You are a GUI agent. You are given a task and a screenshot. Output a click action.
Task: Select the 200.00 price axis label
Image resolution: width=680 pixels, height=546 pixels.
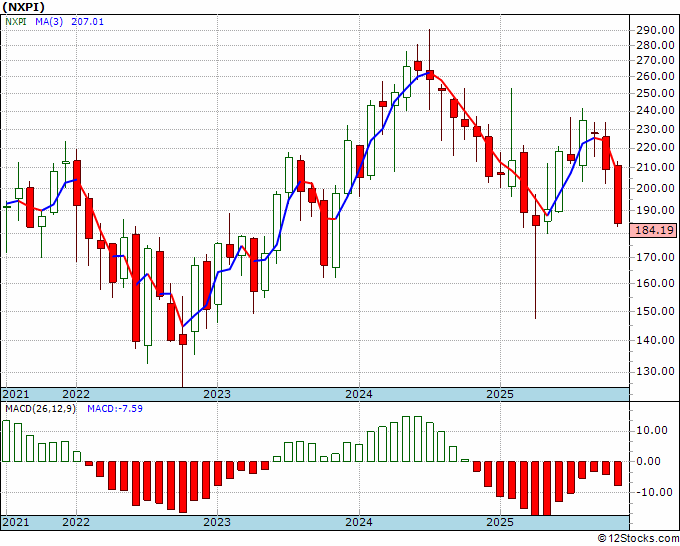pyautogui.click(x=655, y=188)
